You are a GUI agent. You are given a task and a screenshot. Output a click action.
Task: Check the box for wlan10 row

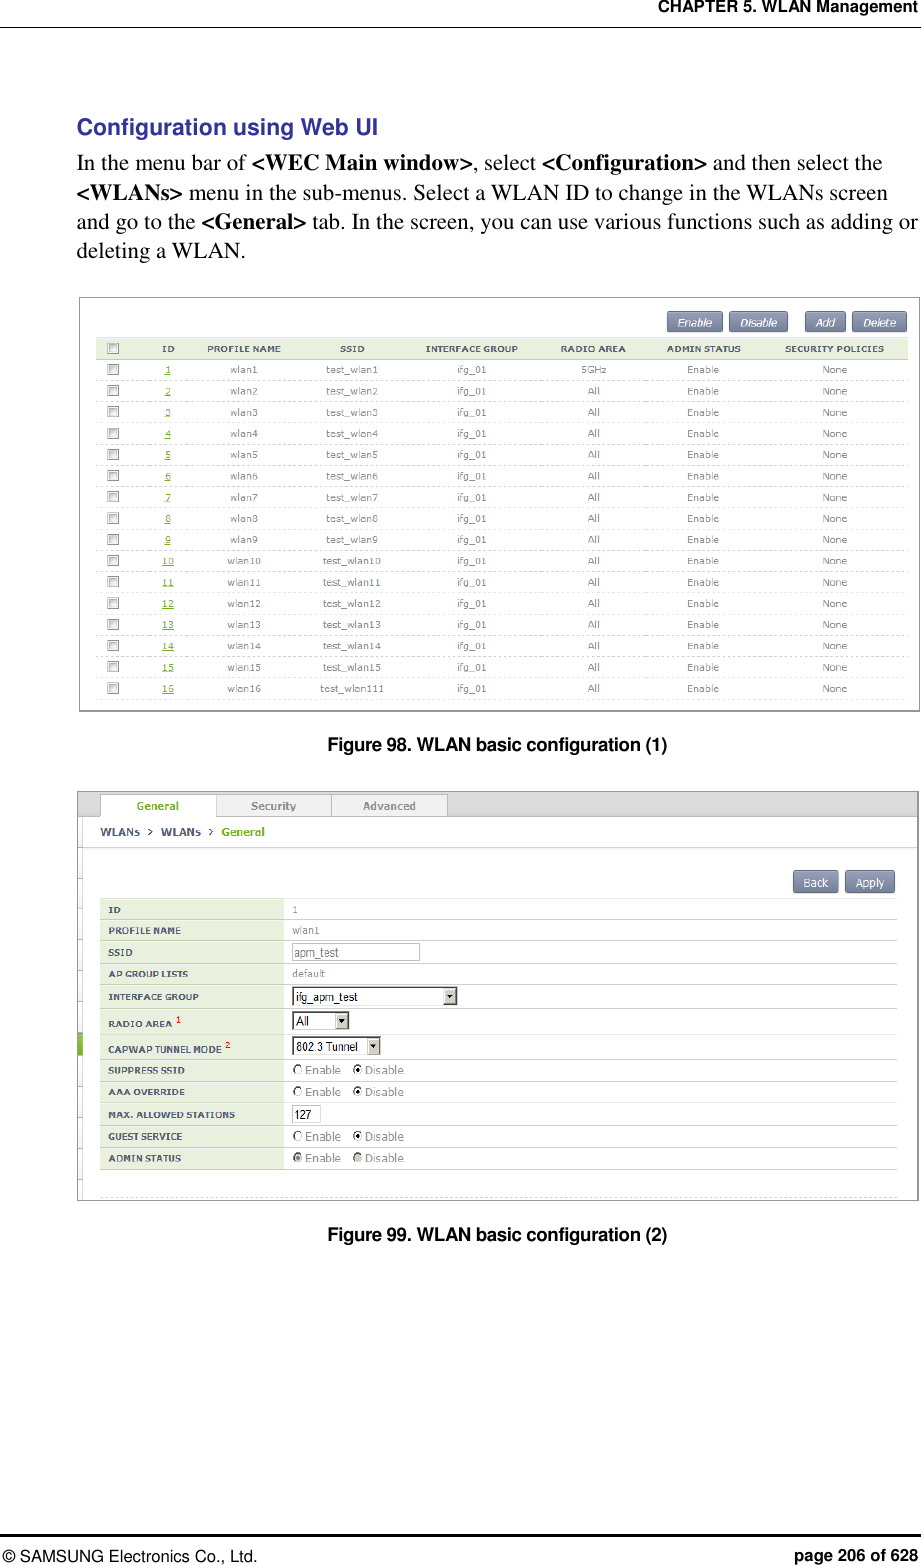(x=113, y=561)
